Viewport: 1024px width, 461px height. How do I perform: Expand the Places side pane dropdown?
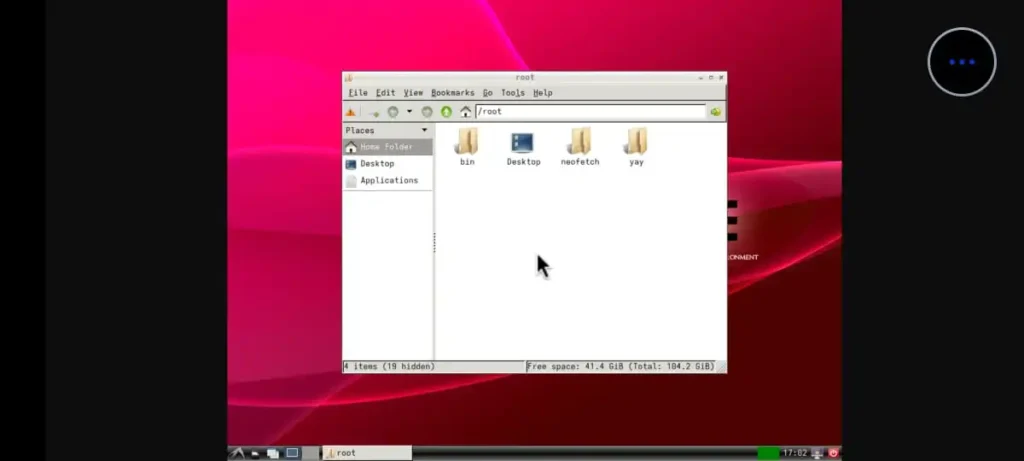[x=424, y=130]
